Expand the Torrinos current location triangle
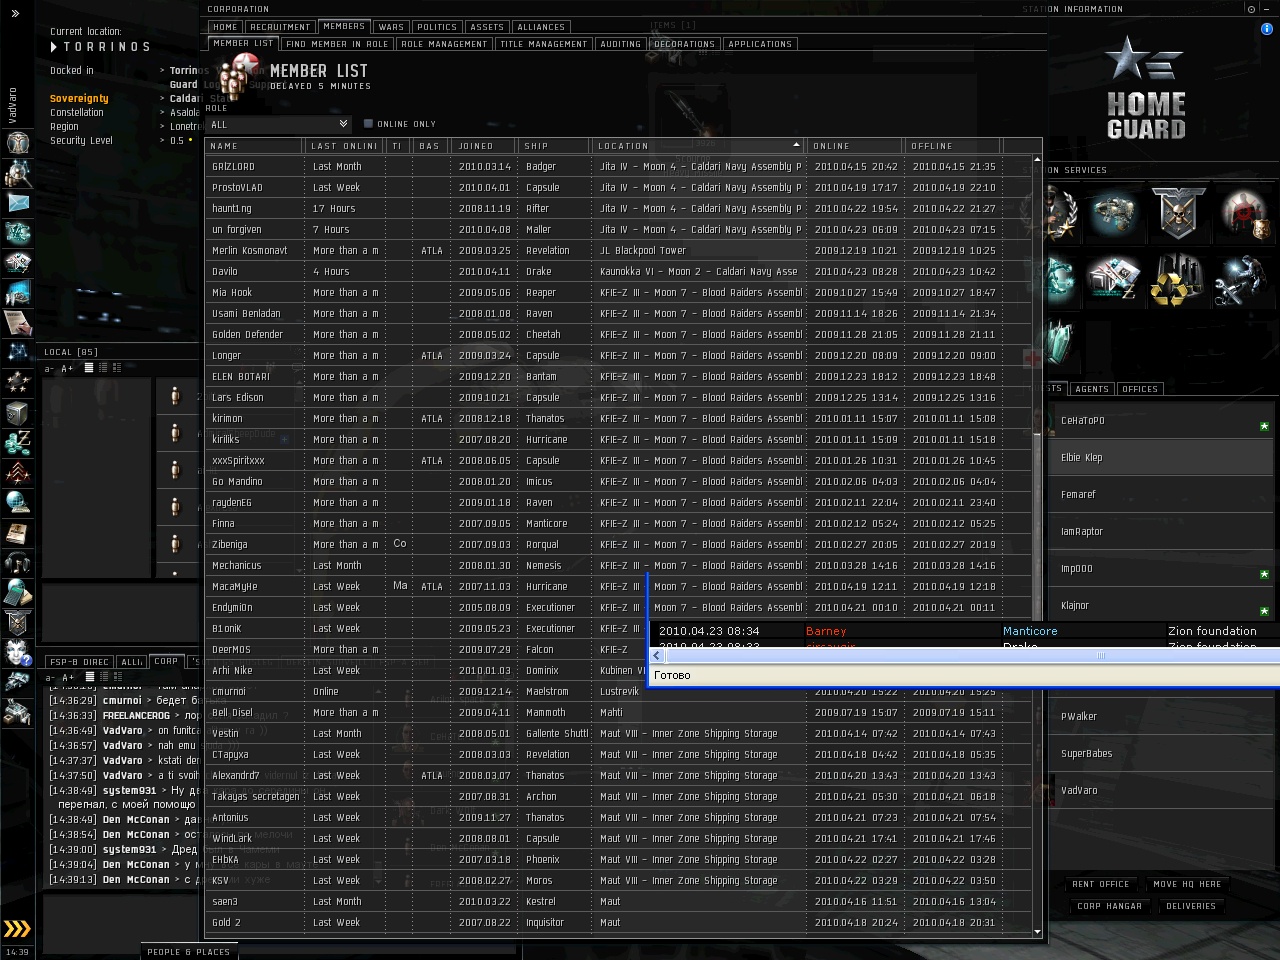The width and height of the screenshot is (1280, 960). coord(54,46)
